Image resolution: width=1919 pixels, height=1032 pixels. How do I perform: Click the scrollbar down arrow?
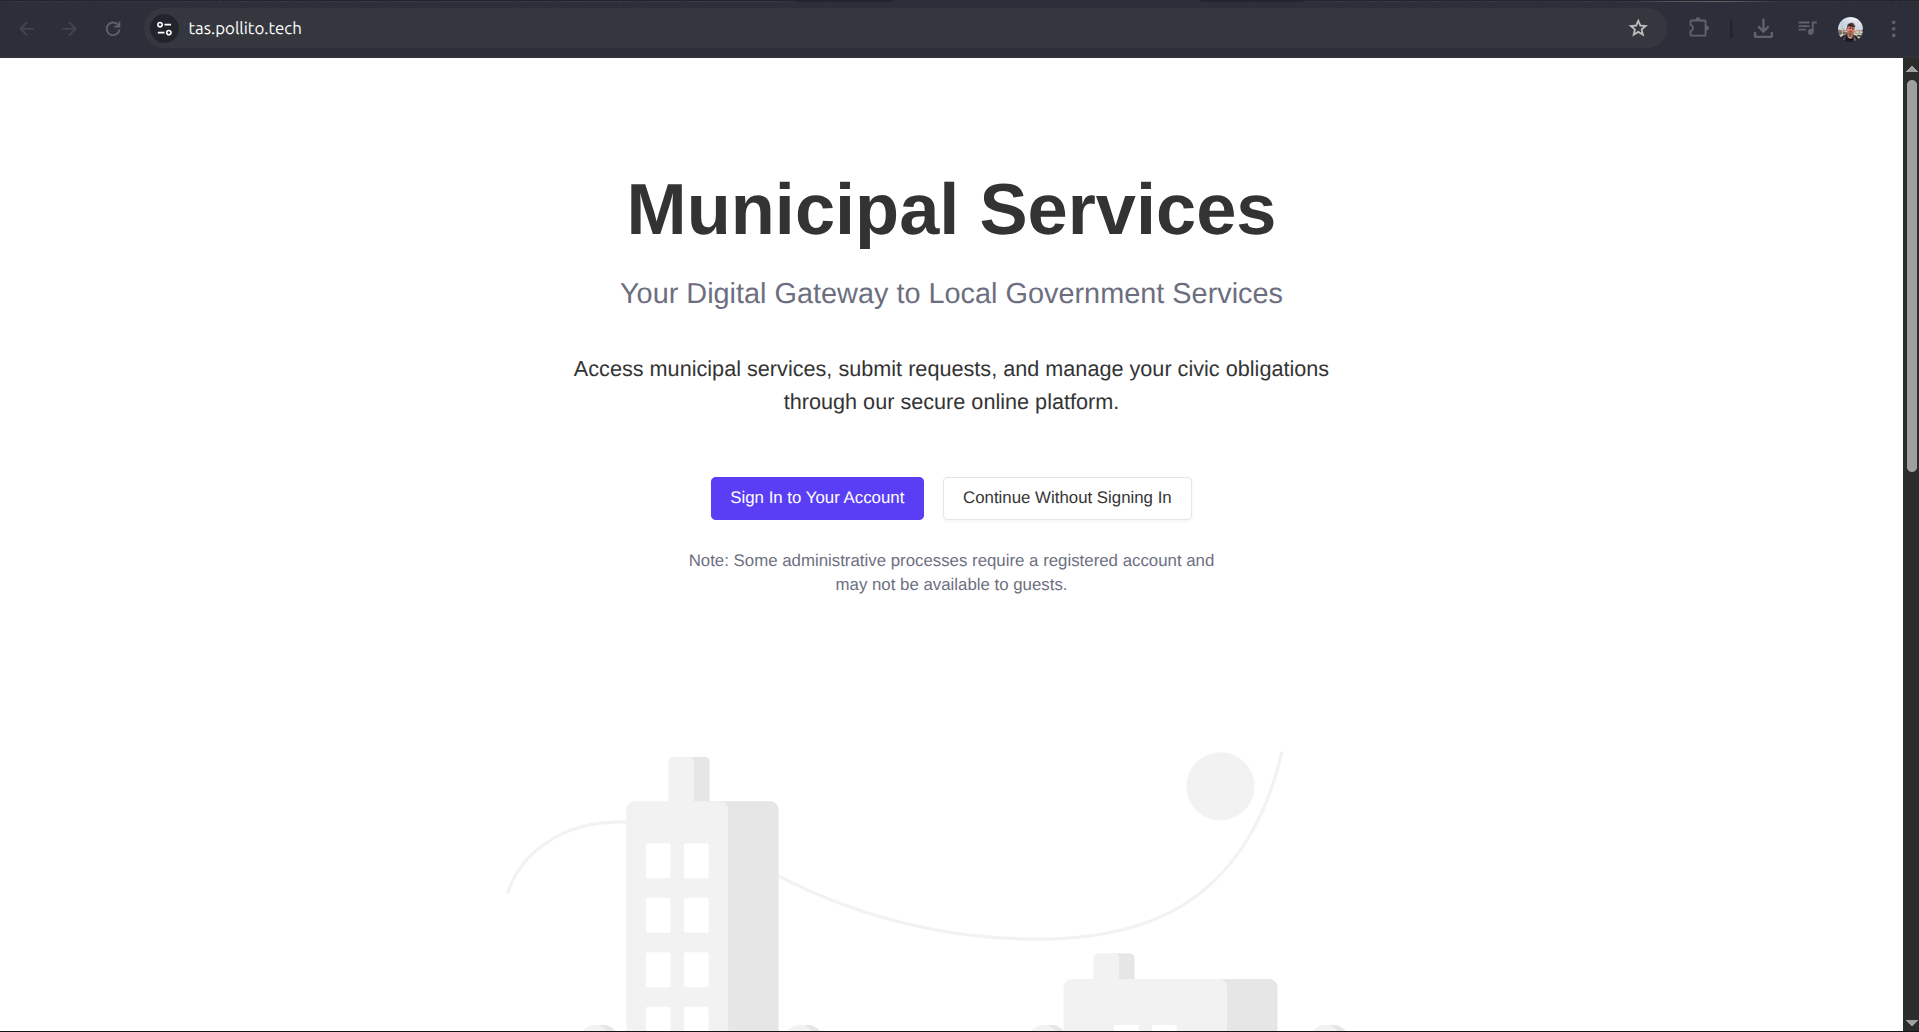pyautogui.click(x=1911, y=1023)
